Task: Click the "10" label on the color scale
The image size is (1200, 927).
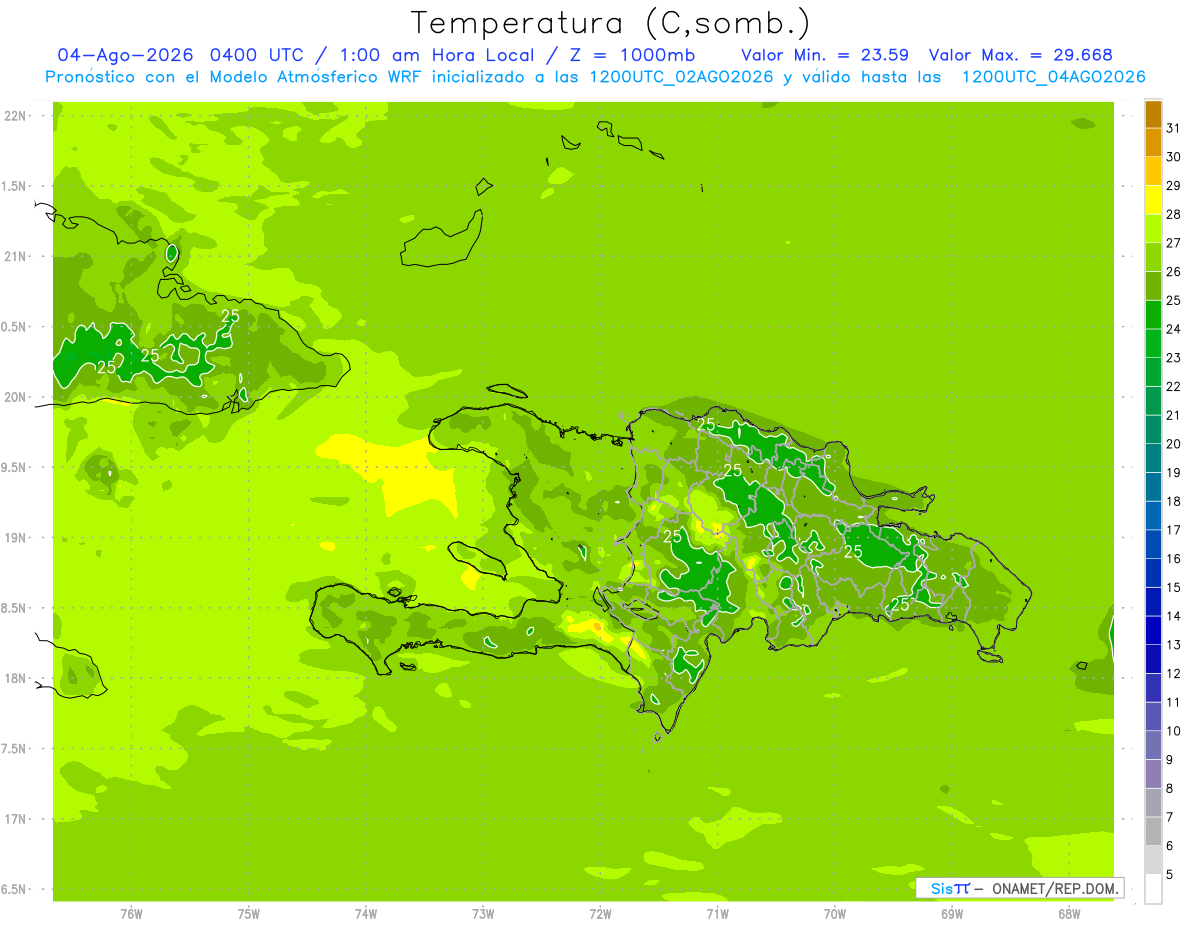Action: point(1174,731)
